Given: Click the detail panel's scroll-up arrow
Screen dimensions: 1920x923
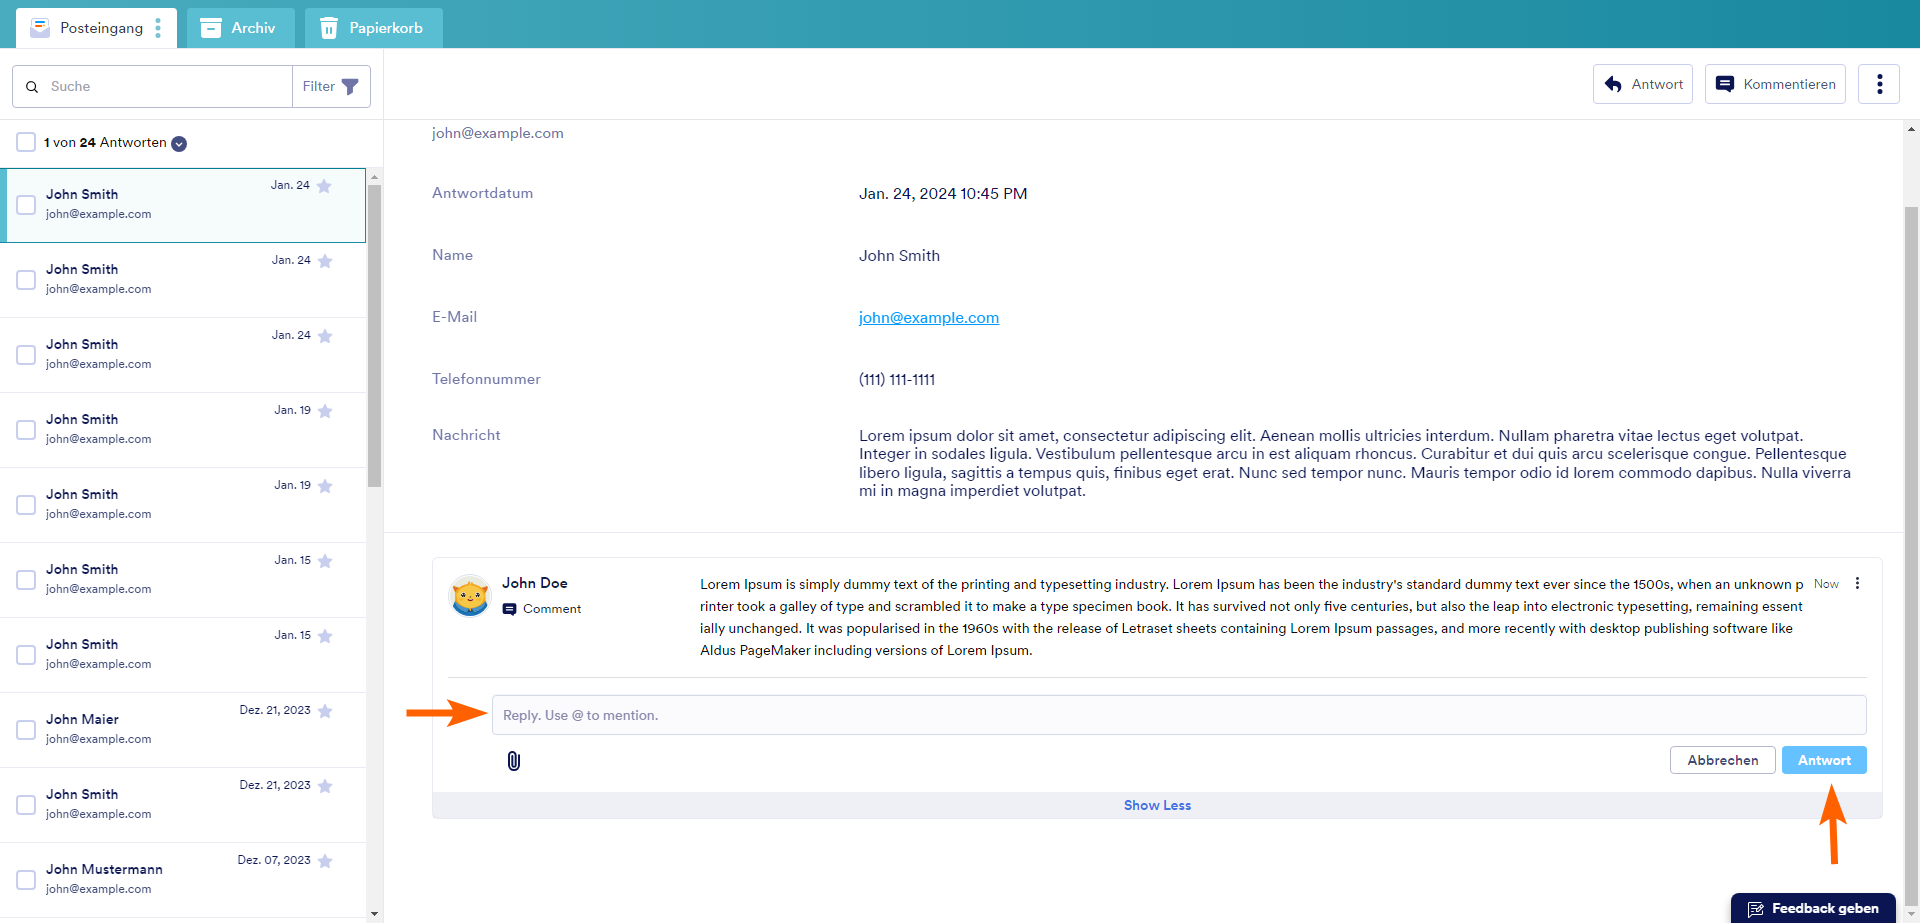Looking at the screenshot, I should [1911, 129].
